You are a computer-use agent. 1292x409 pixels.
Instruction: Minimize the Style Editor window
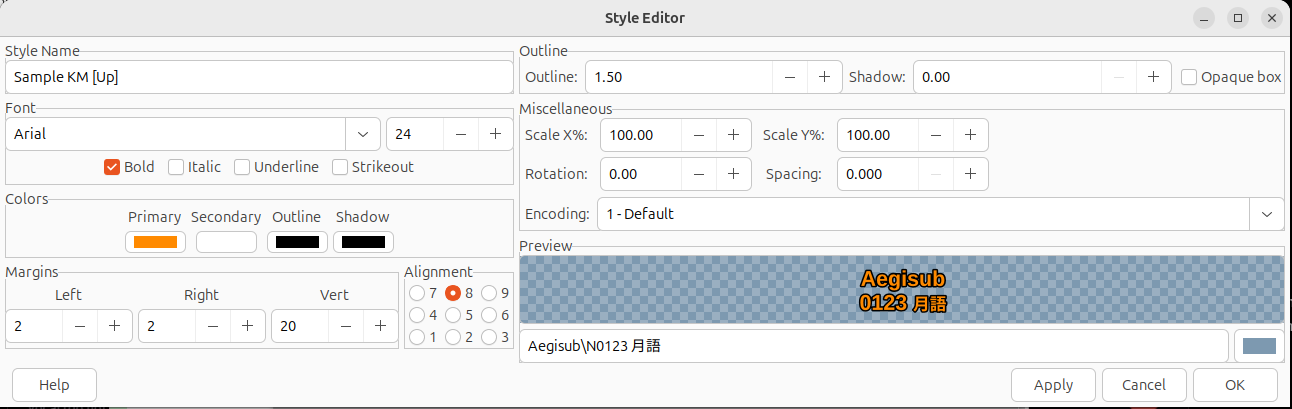pyautogui.click(x=1204, y=18)
